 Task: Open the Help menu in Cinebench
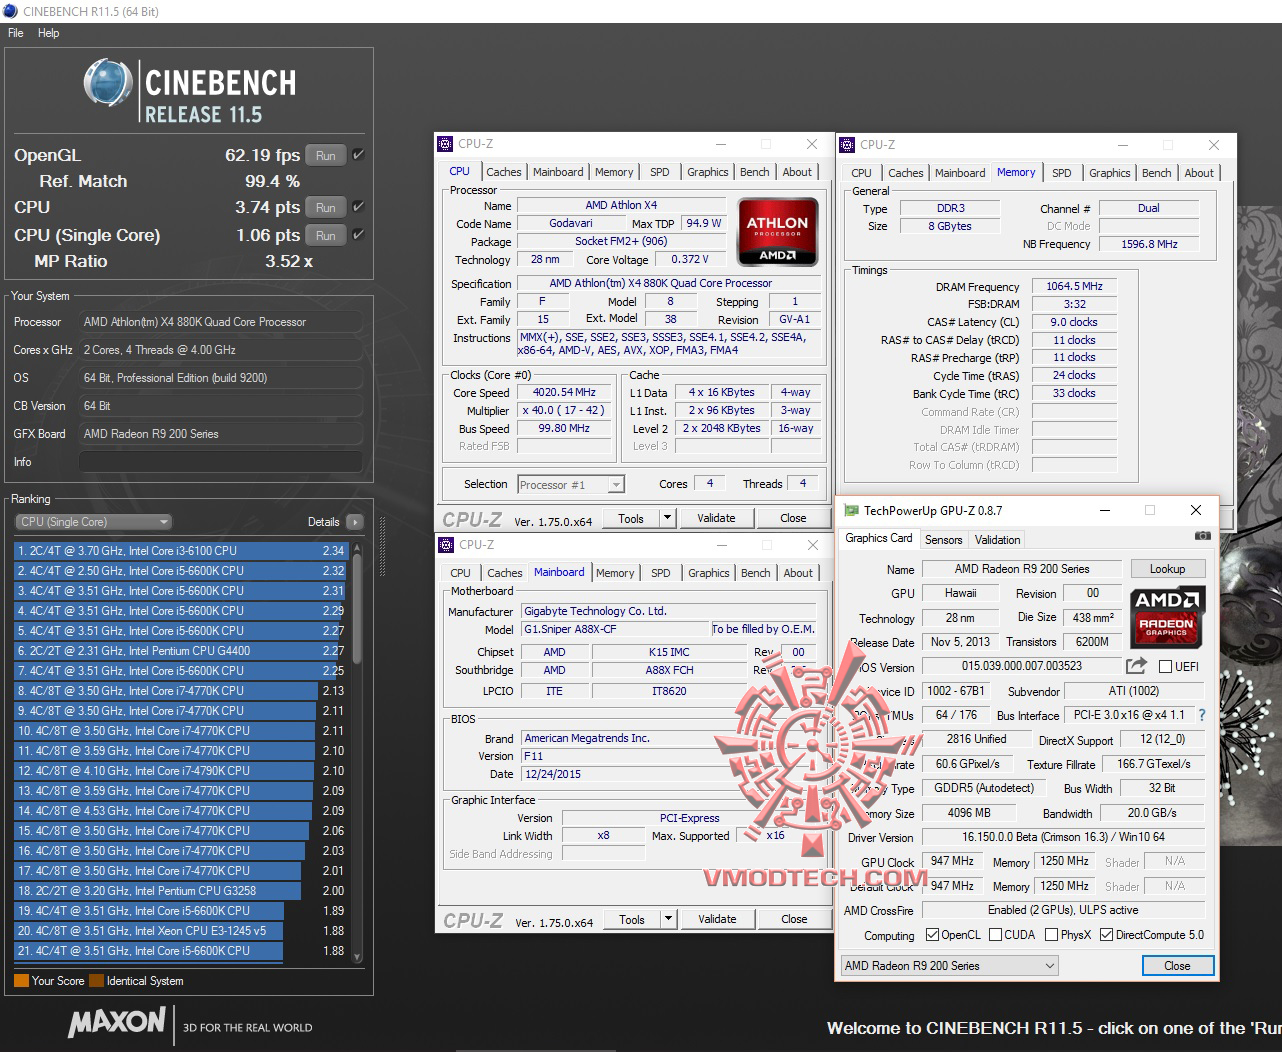click(49, 33)
